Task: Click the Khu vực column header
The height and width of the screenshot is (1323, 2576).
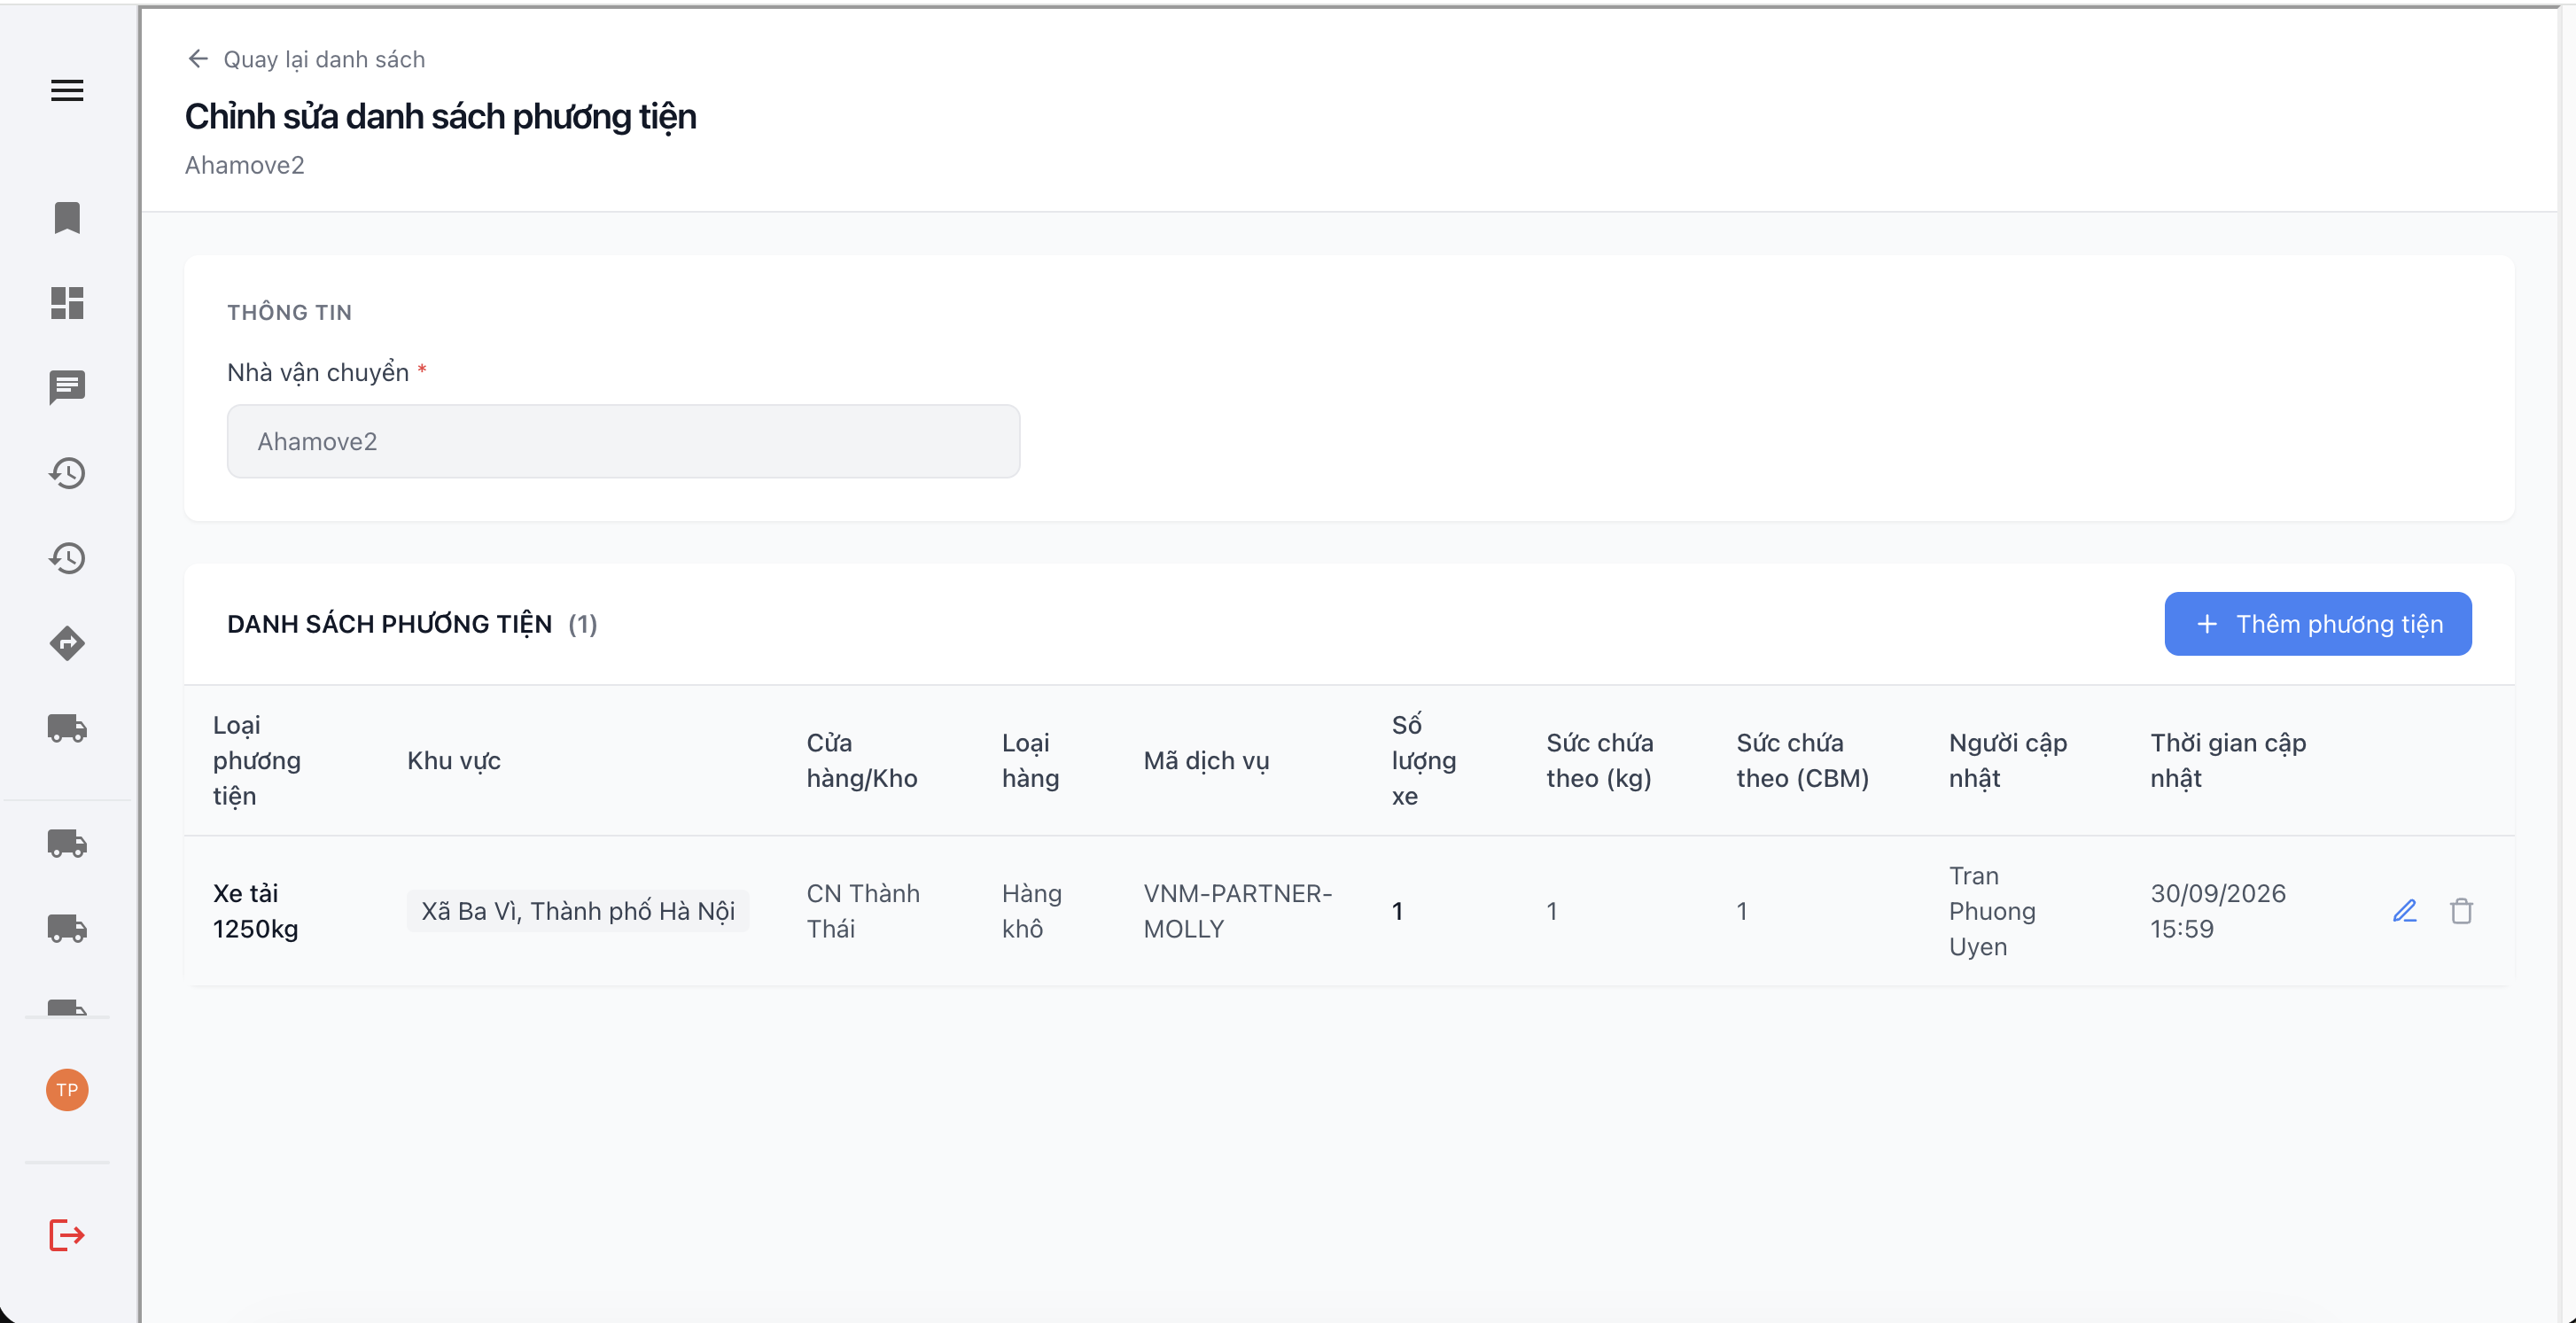Action: [454, 760]
